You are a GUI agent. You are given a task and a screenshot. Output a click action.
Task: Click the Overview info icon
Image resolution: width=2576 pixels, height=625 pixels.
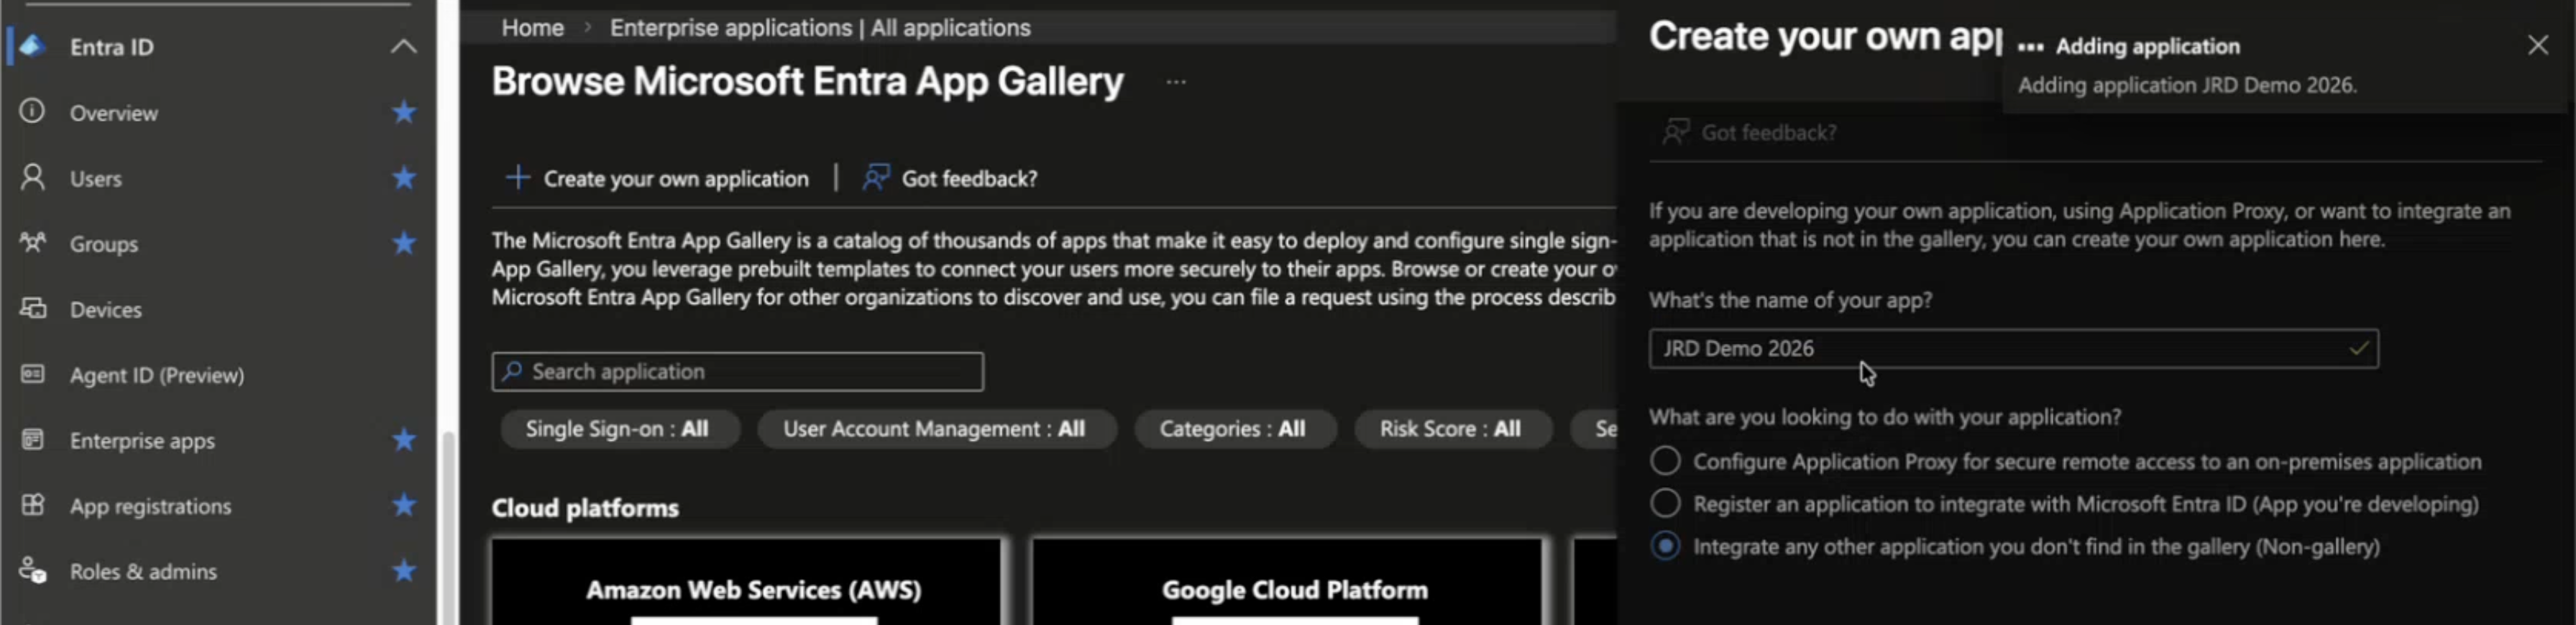32,111
